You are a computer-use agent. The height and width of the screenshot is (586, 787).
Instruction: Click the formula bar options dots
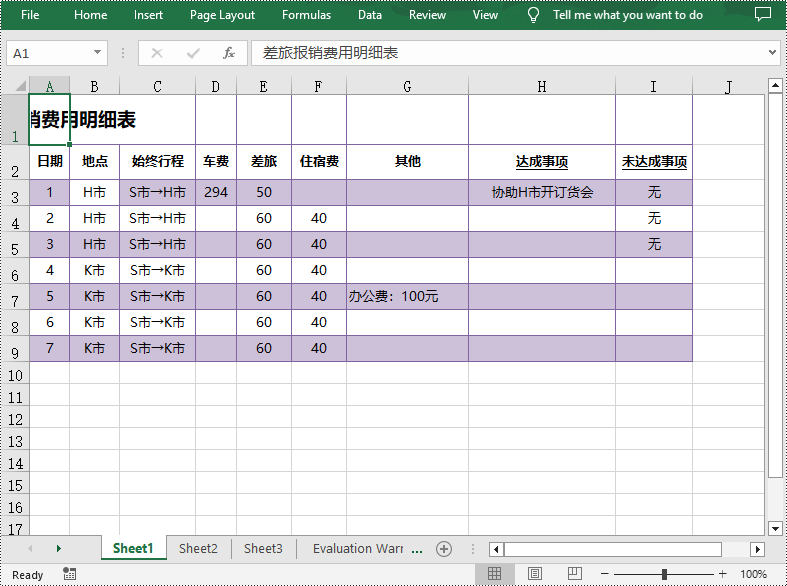click(123, 53)
